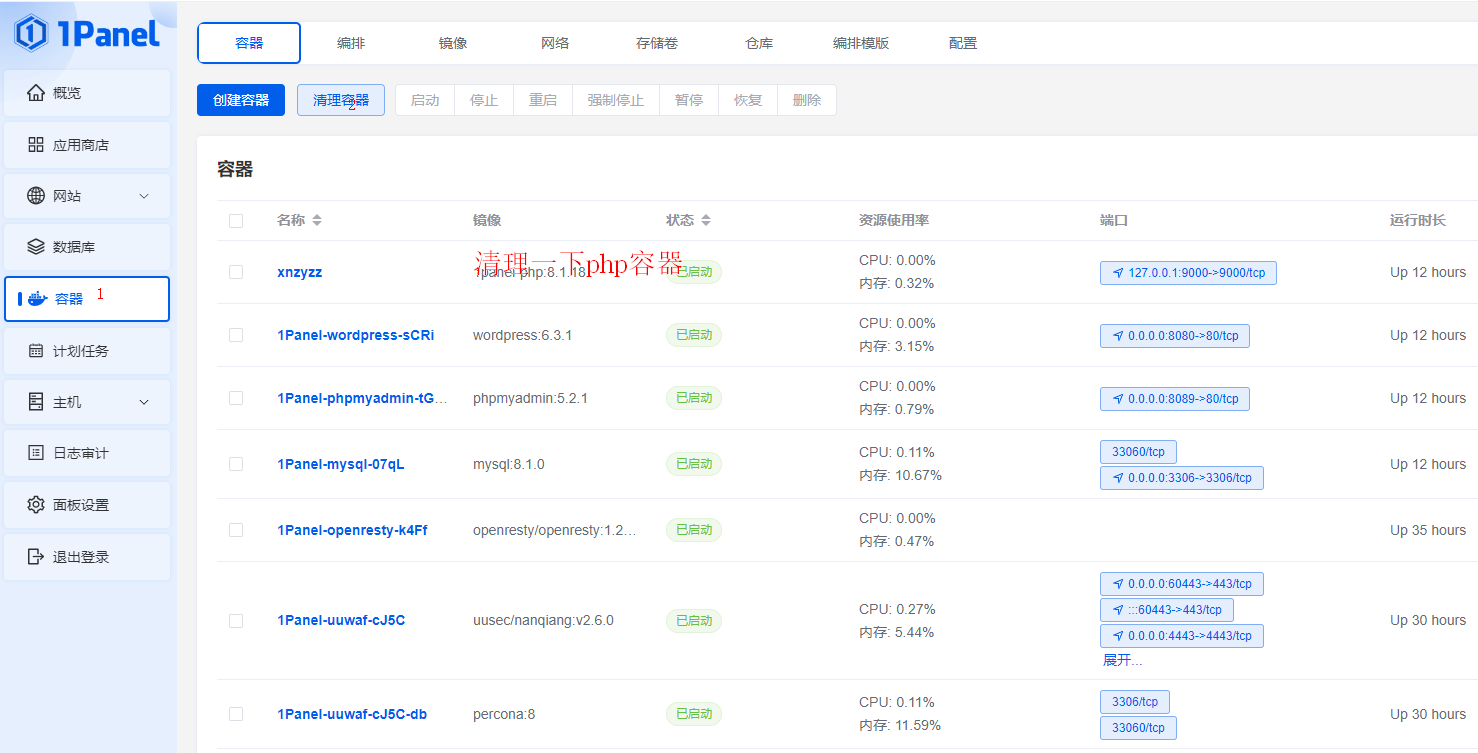Click the calendar icon beside 计划任务

36,351
